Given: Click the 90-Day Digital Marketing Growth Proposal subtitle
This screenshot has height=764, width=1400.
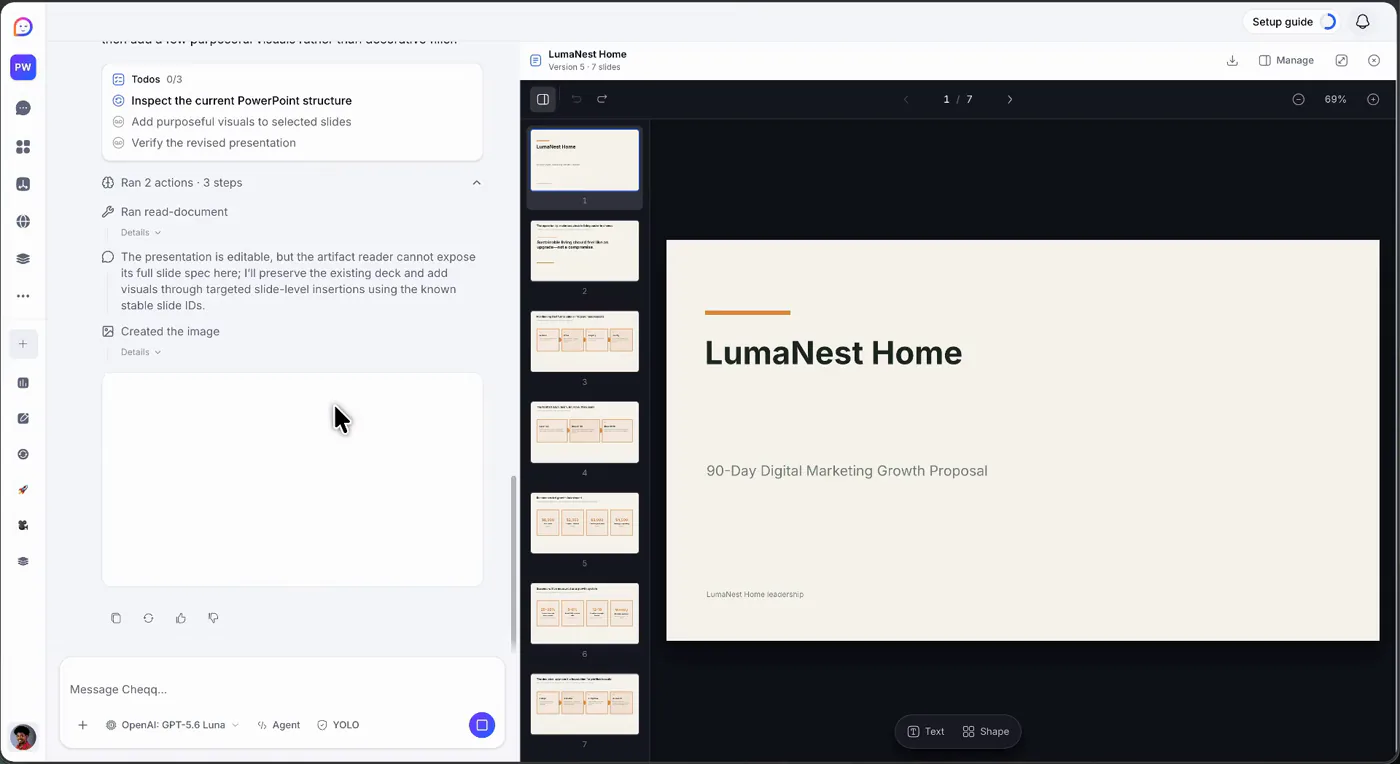Looking at the screenshot, I should [847, 471].
